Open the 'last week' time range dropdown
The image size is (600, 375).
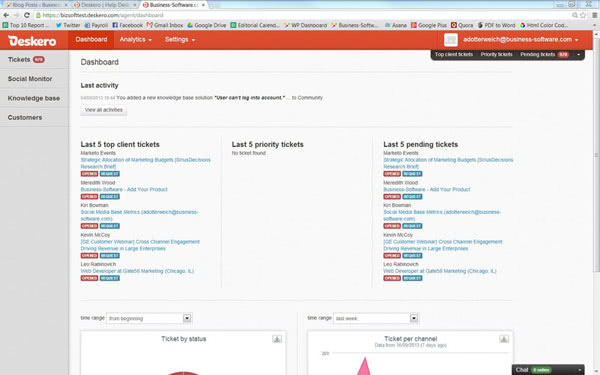376,318
